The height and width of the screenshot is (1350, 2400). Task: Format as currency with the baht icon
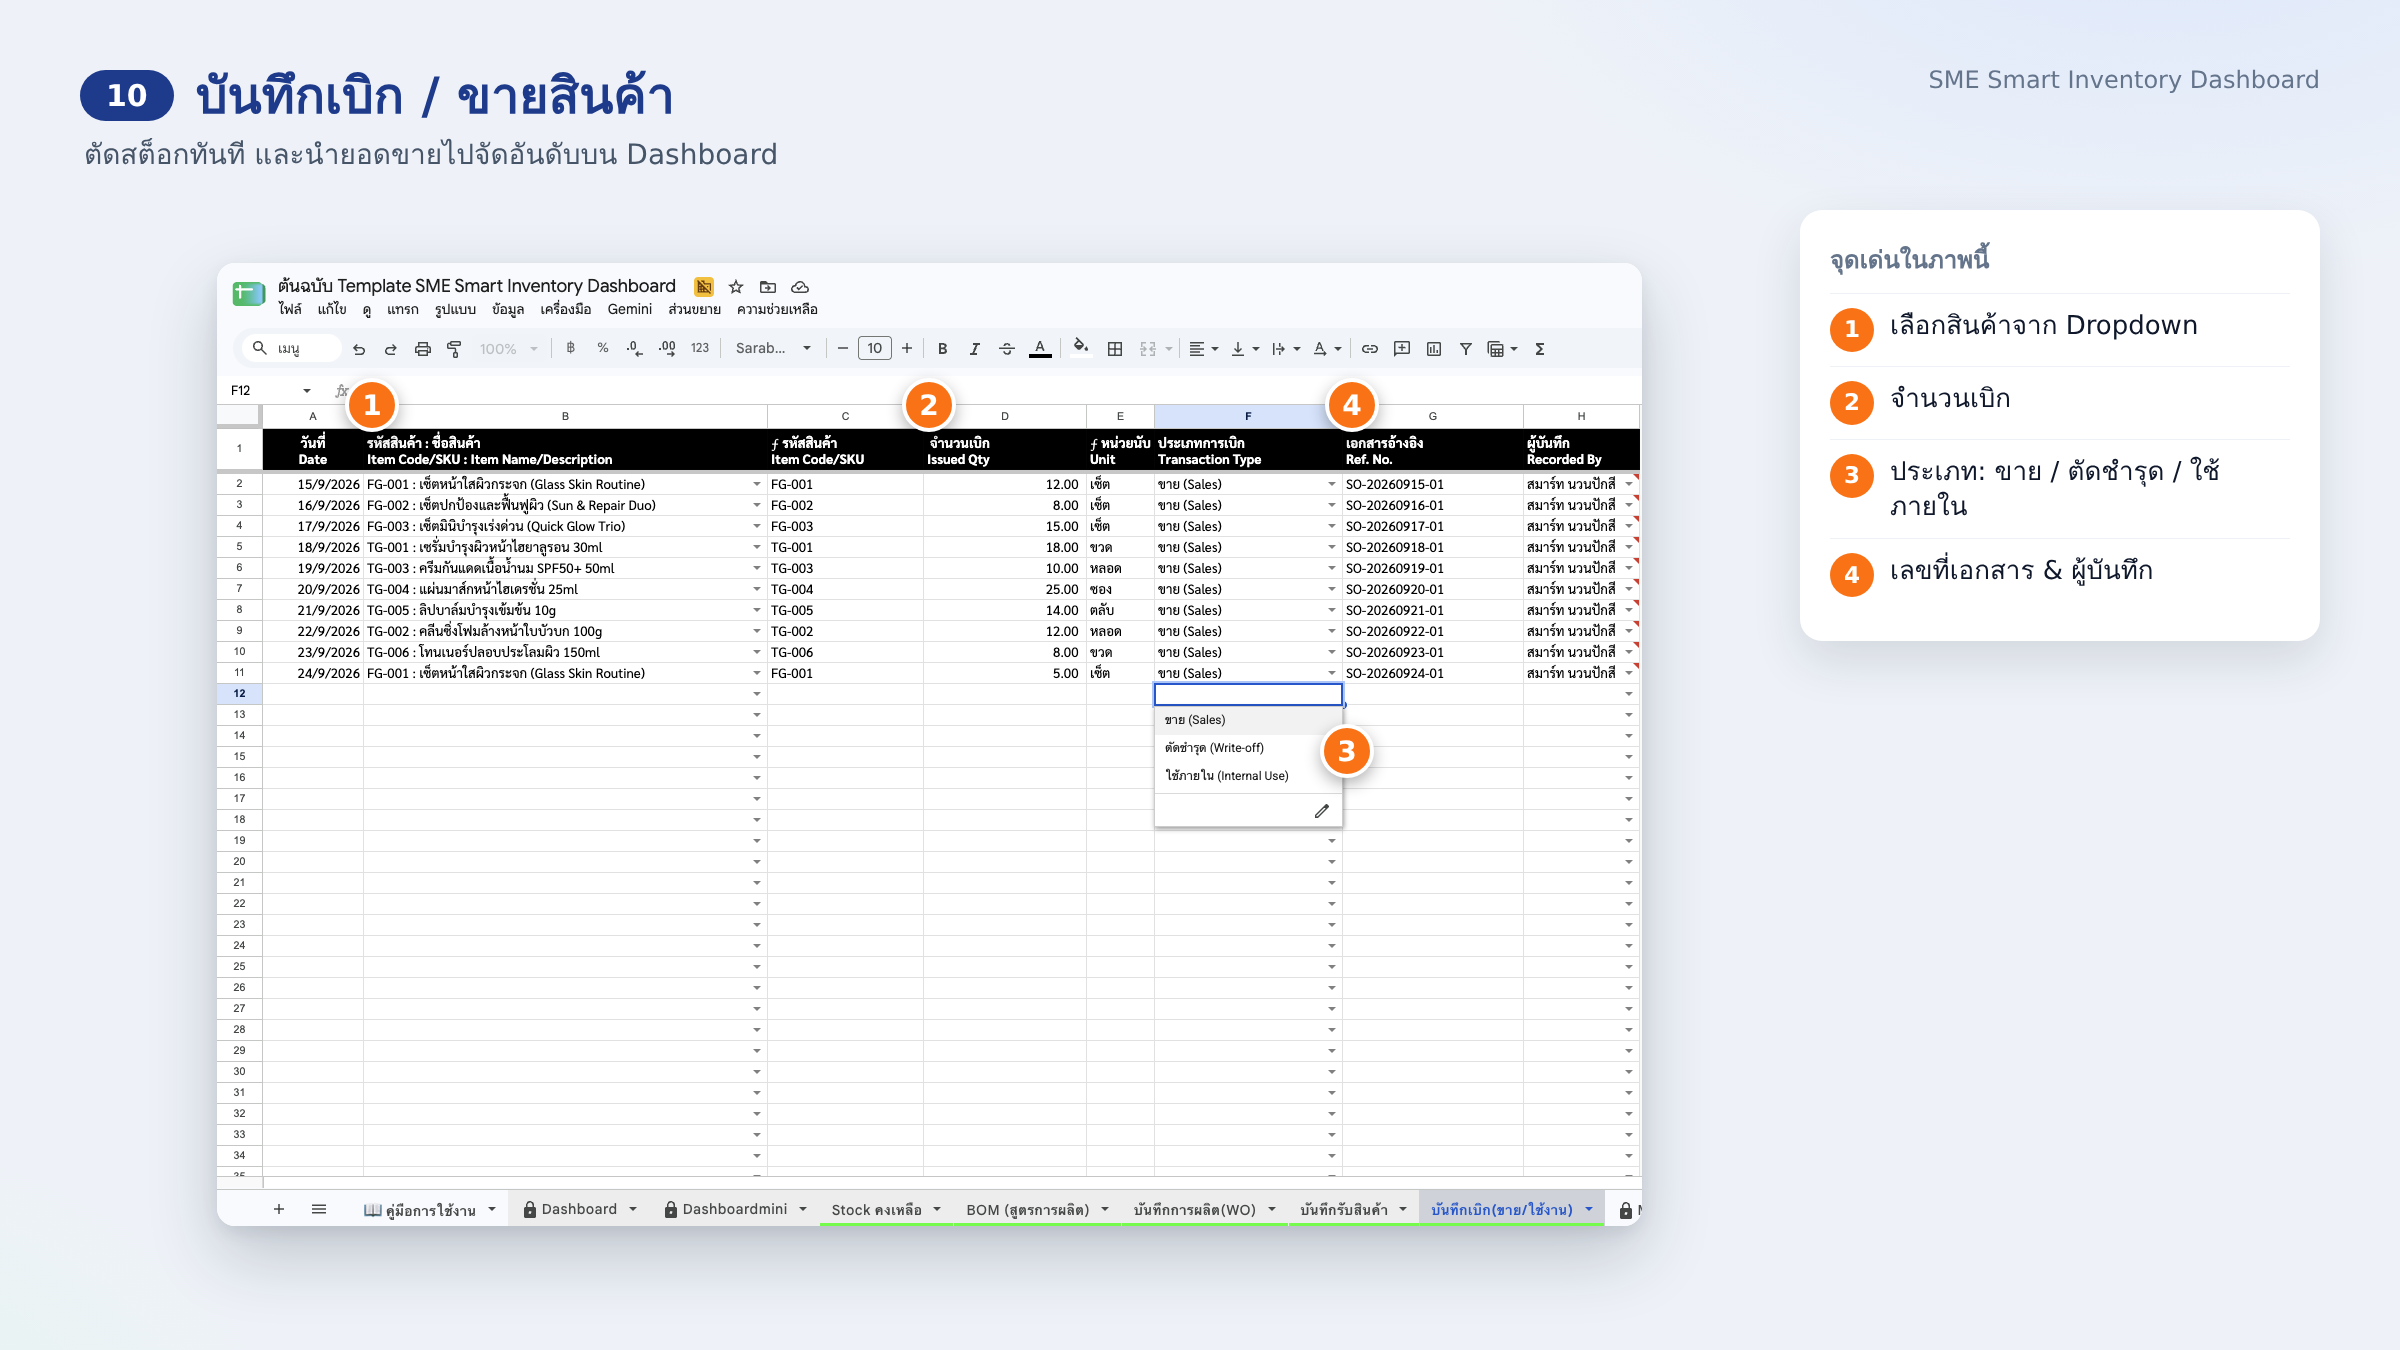tap(570, 348)
